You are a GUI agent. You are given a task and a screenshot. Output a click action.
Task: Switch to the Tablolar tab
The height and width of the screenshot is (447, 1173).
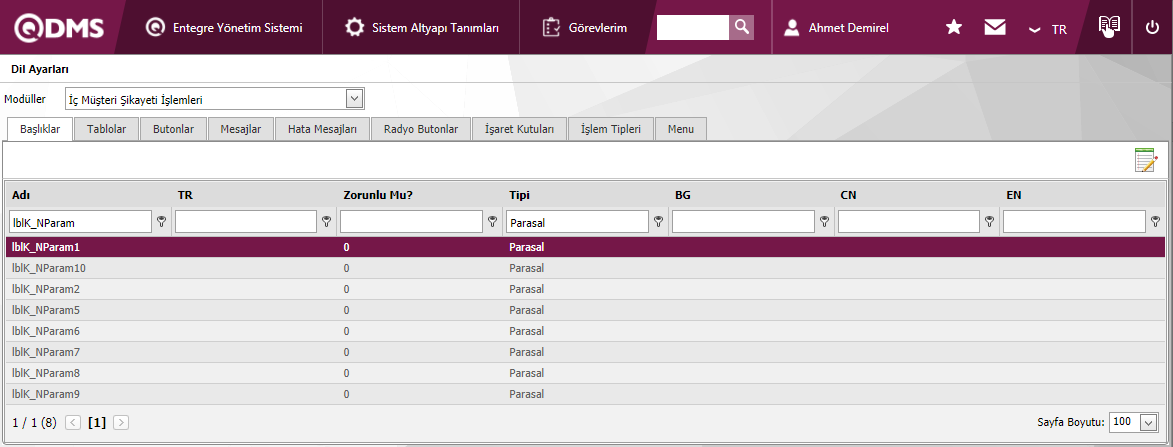[106, 129]
